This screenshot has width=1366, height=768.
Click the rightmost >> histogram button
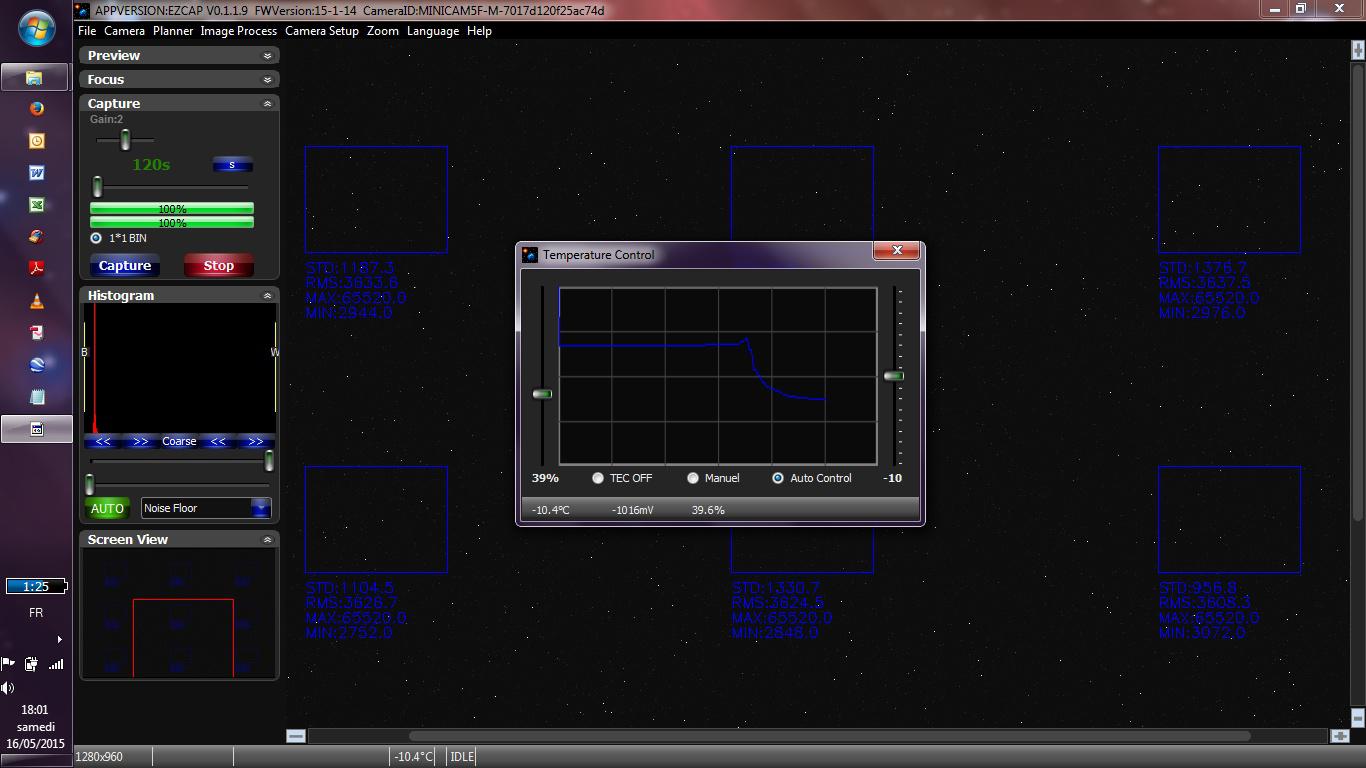(255, 441)
